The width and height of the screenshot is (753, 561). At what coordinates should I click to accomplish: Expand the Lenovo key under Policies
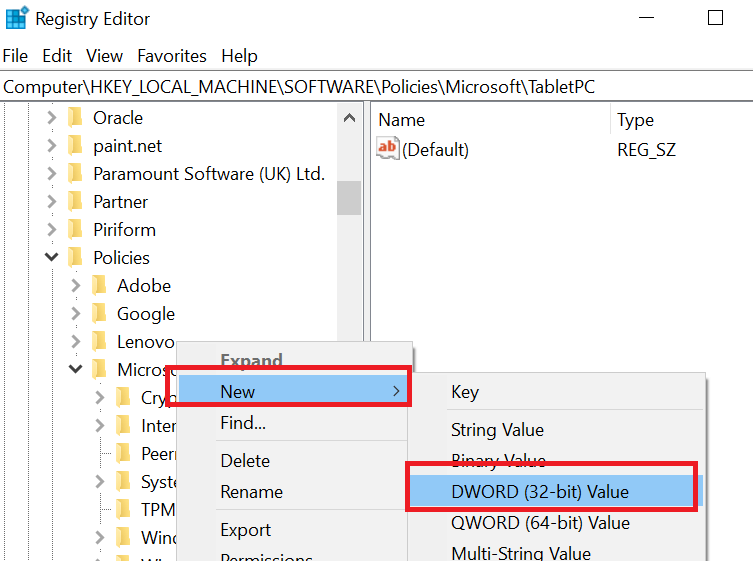point(76,341)
